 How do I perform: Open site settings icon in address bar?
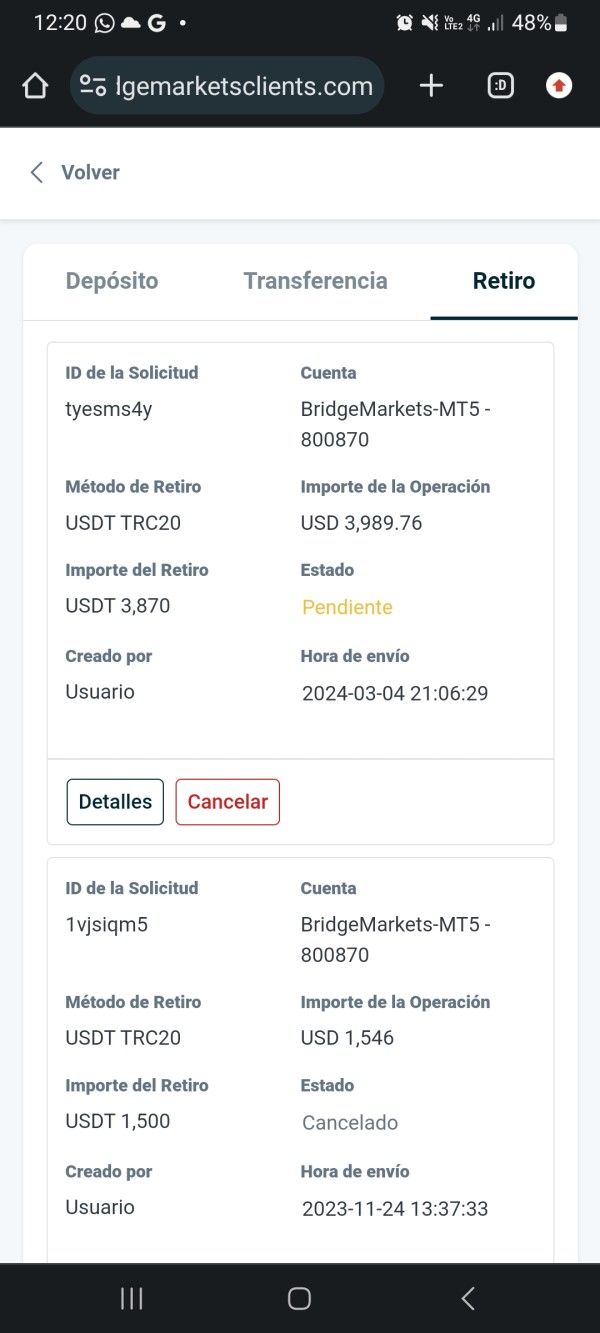[93, 87]
